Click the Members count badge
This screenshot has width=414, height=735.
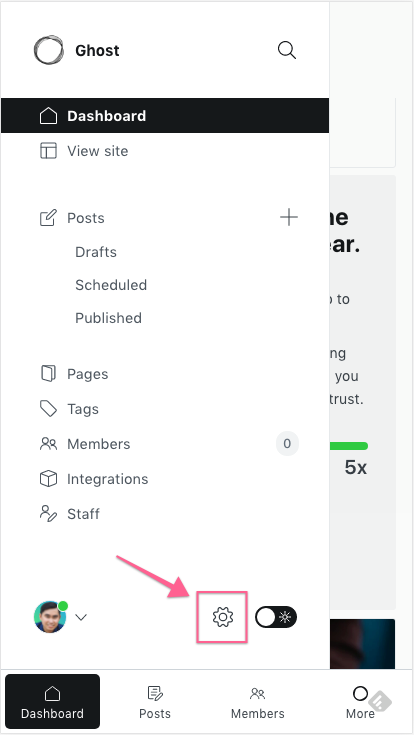(287, 443)
